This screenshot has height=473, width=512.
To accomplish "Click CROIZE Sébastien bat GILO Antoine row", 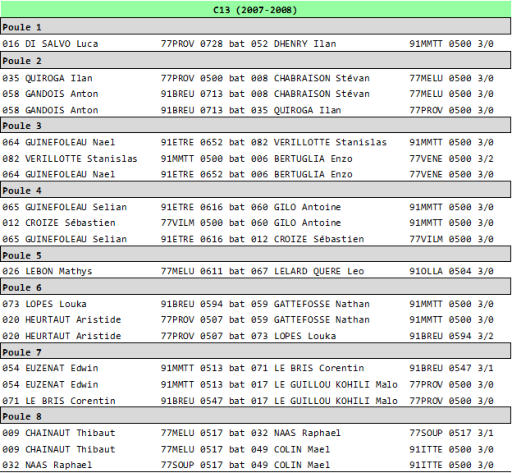I will point(256,222).
